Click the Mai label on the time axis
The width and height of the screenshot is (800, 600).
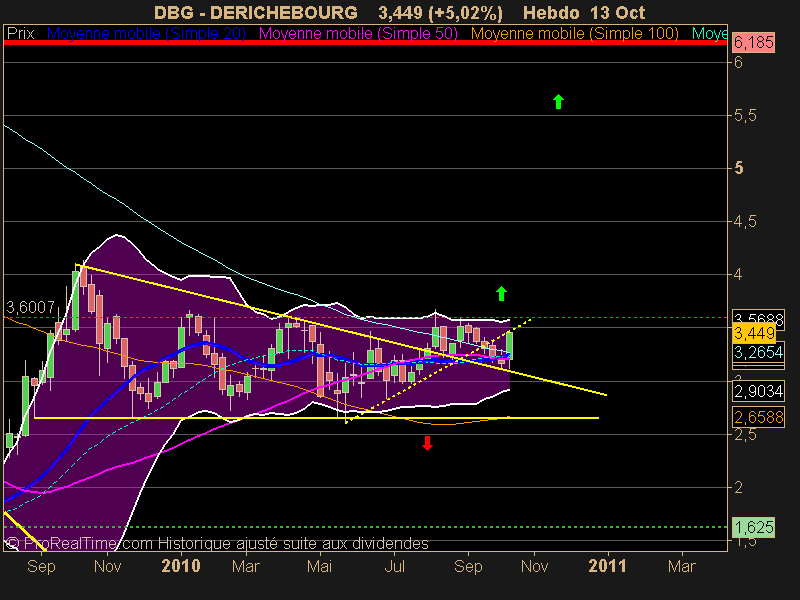coord(319,566)
